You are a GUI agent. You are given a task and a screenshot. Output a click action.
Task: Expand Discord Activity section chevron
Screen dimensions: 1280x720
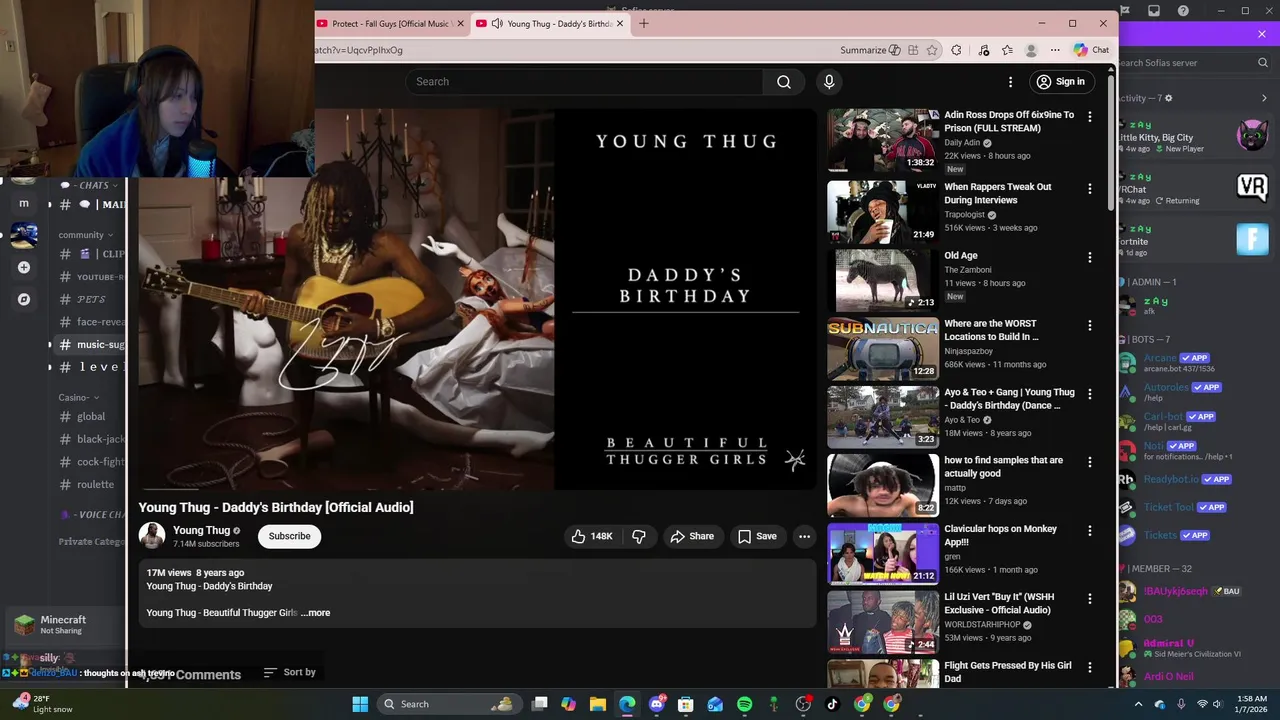tap(1264, 98)
